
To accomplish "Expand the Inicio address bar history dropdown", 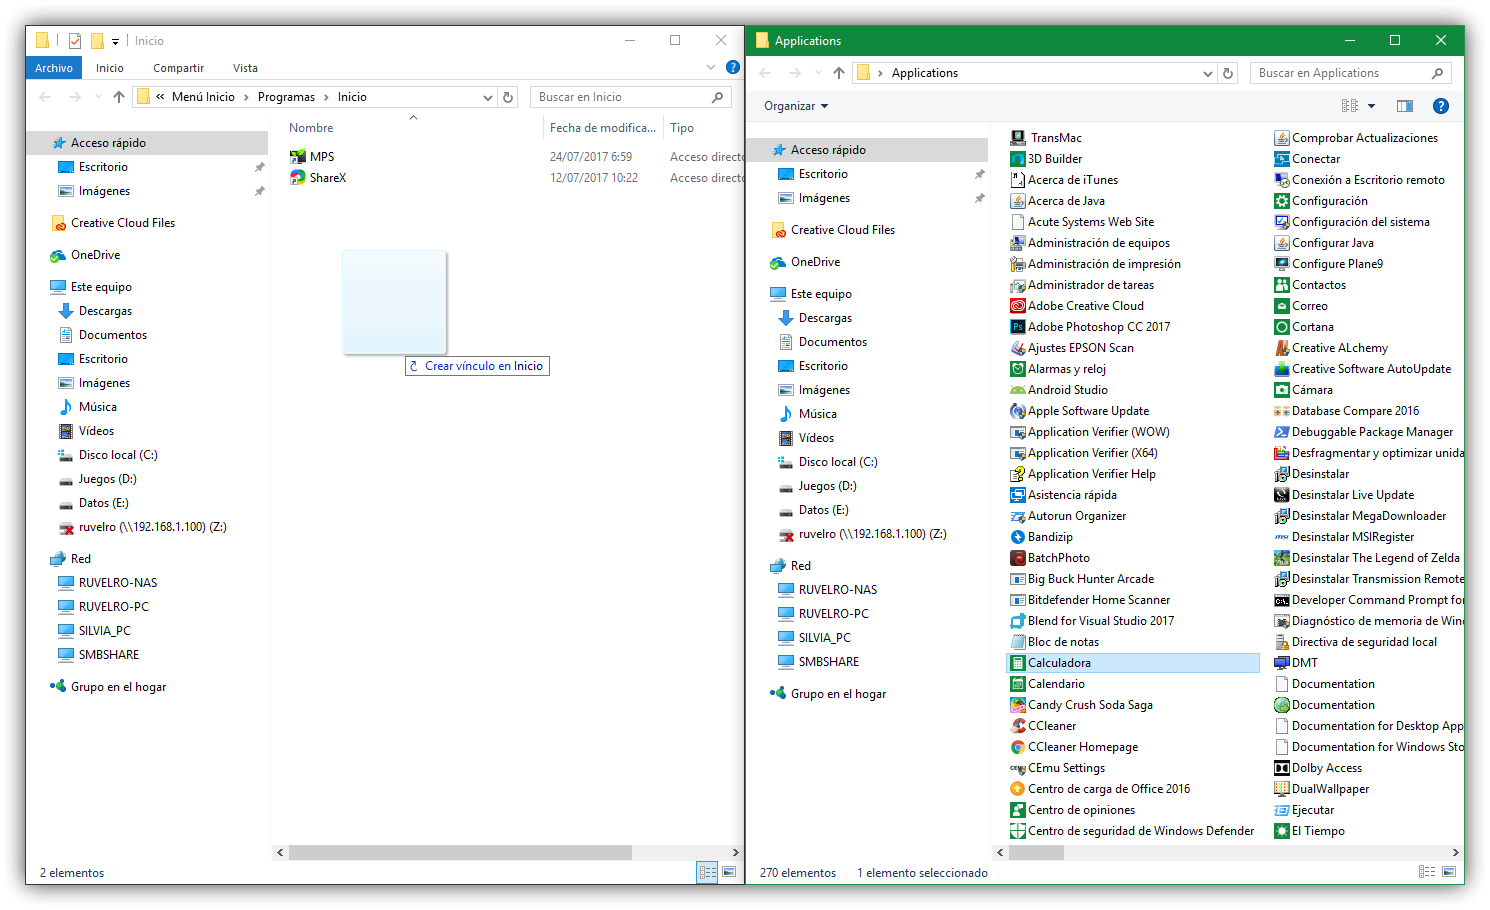I will [488, 97].
